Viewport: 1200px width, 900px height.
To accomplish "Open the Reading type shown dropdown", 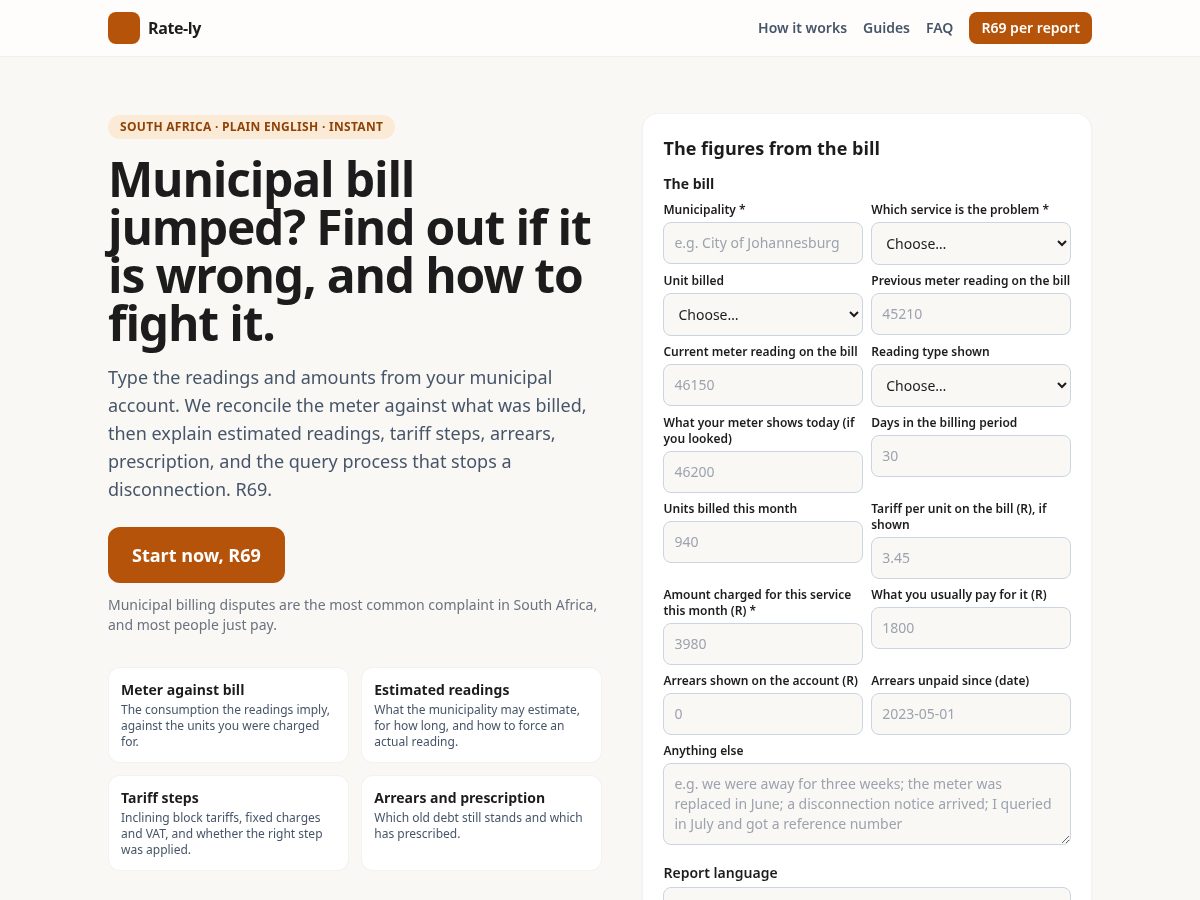I will tap(971, 385).
